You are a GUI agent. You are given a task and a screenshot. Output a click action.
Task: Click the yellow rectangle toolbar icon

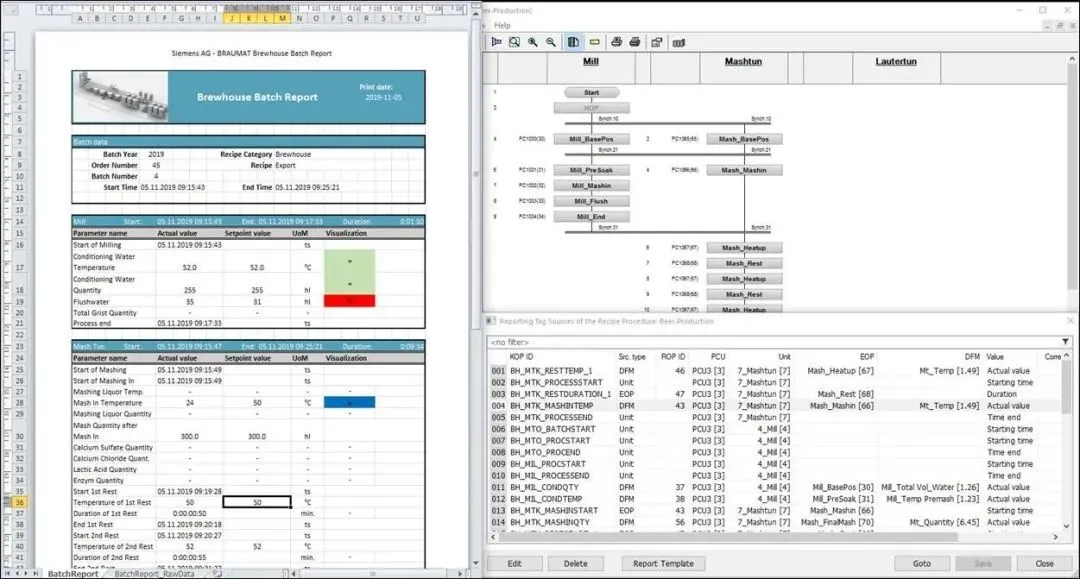click(x=594, y=42)
